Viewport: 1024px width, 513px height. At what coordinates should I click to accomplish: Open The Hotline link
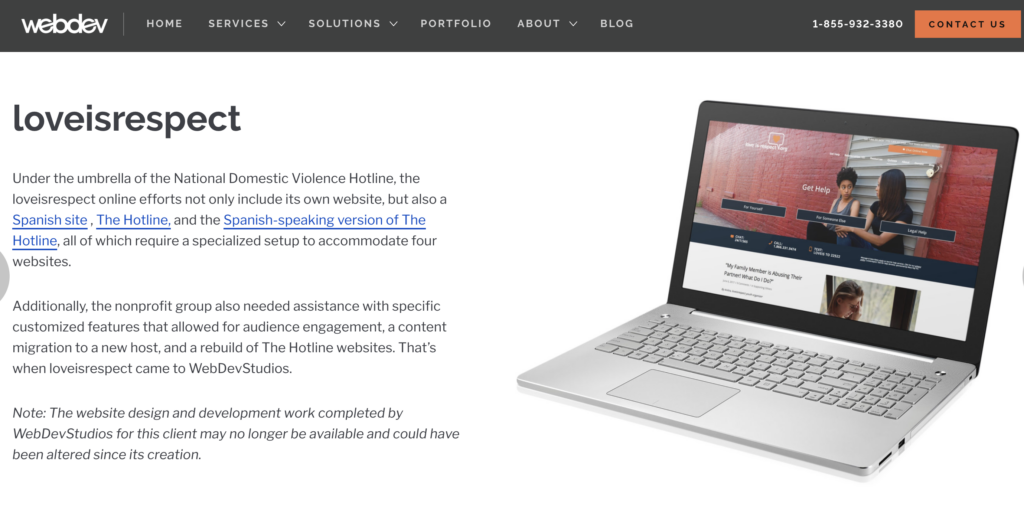(133, 220)
